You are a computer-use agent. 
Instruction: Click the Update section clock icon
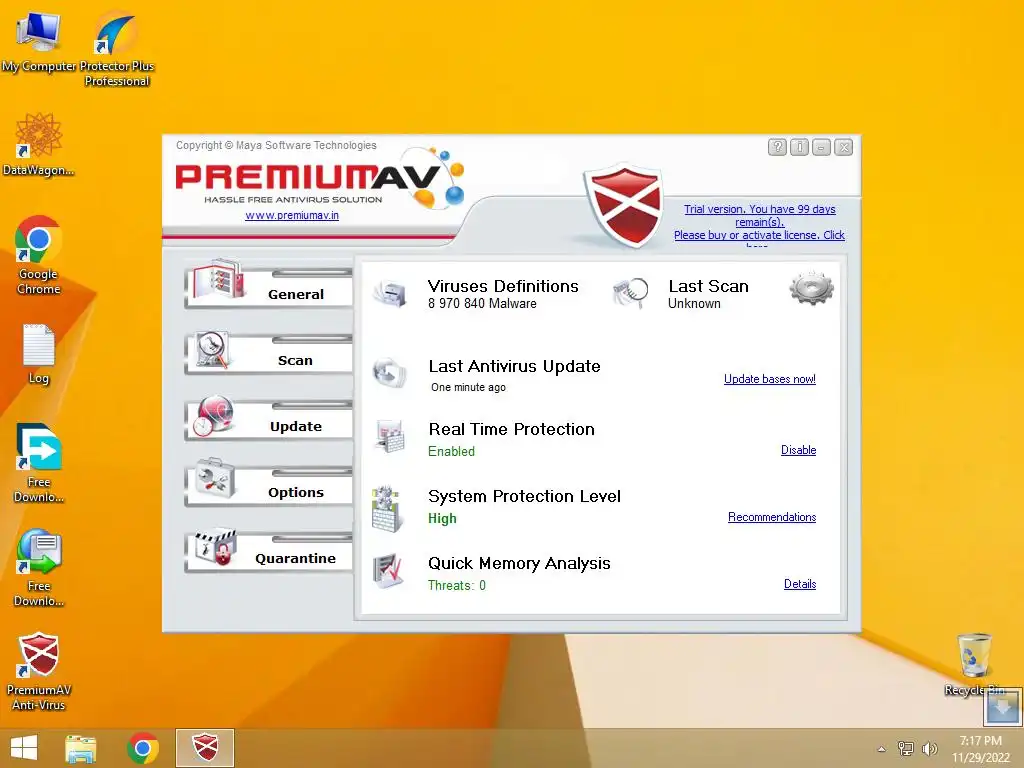click(213, 415)
